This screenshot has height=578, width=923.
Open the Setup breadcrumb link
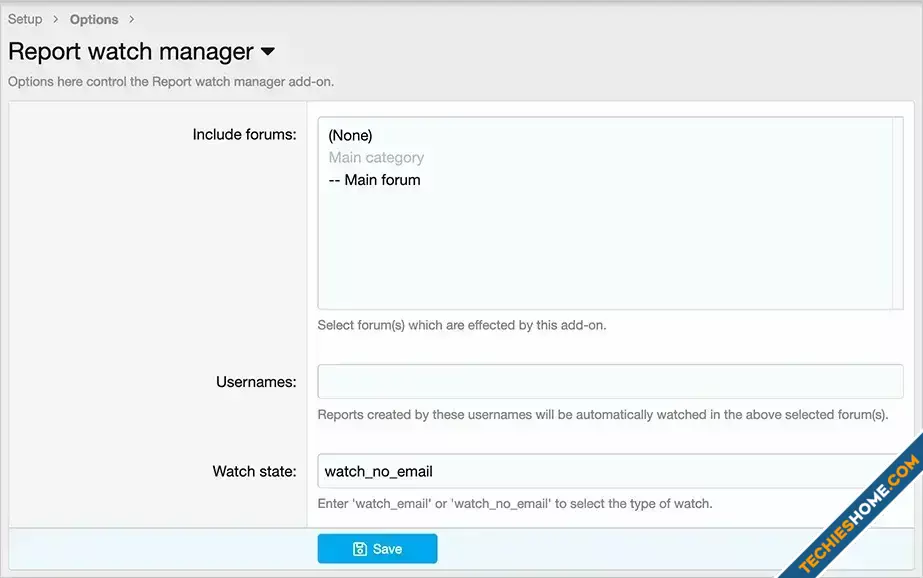point(25,19)
